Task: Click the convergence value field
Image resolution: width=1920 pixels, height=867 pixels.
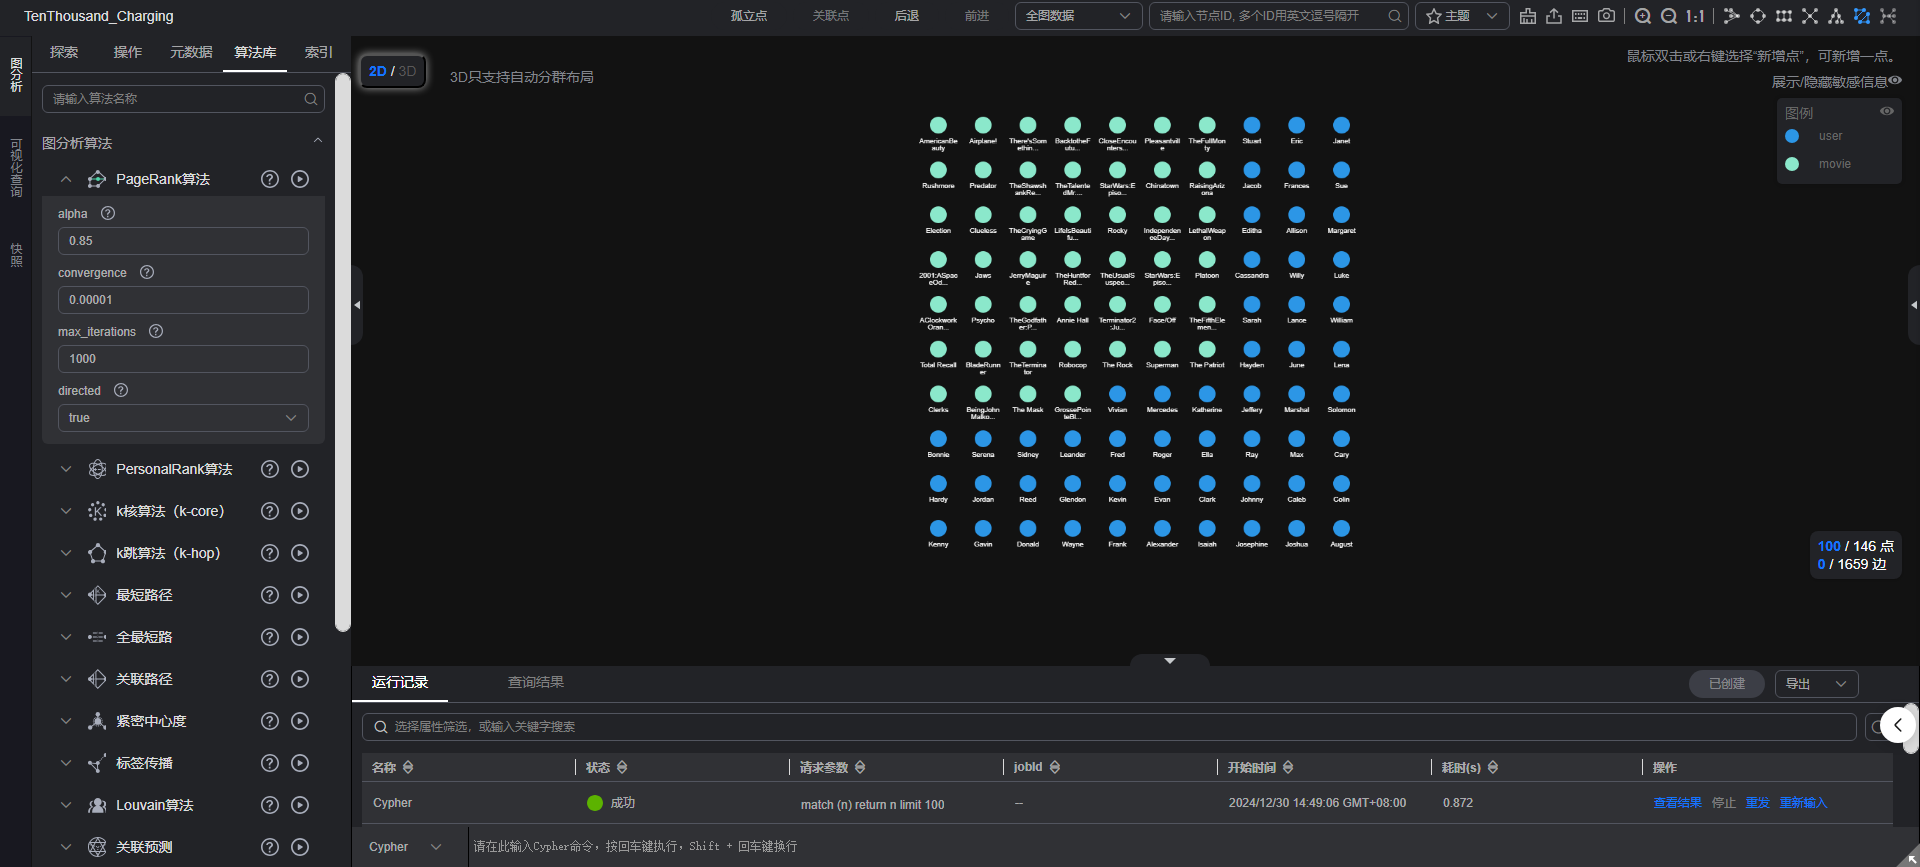Action: click(183, 300)
